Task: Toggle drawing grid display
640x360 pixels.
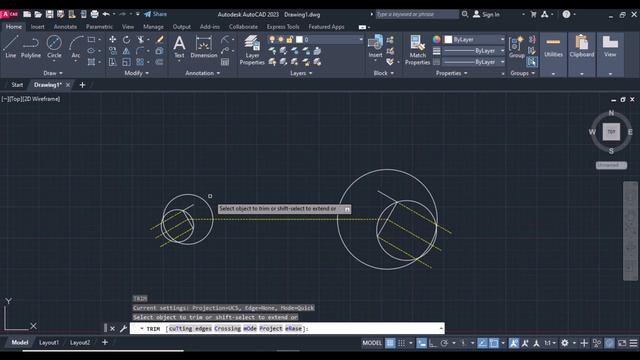Action: pos(390,343)
